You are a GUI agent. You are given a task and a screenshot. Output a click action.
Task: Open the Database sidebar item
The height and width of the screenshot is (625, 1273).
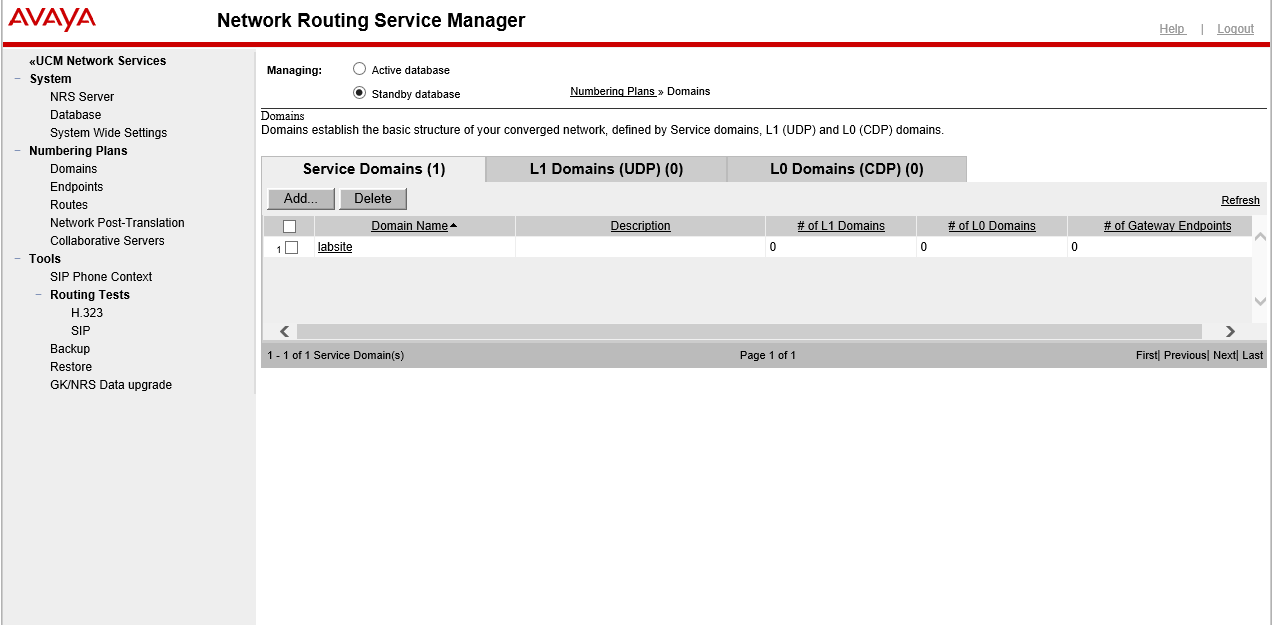(x=76, y=115)
